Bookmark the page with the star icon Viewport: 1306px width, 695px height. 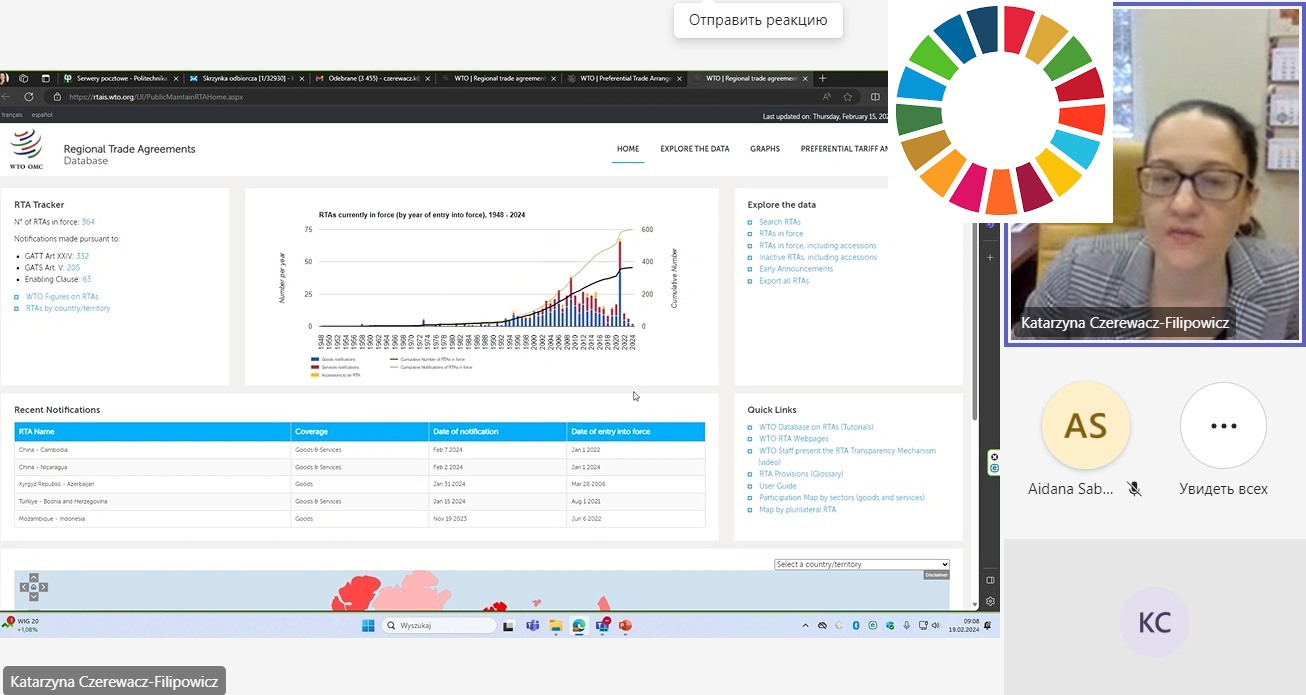[x=848, y=97]
